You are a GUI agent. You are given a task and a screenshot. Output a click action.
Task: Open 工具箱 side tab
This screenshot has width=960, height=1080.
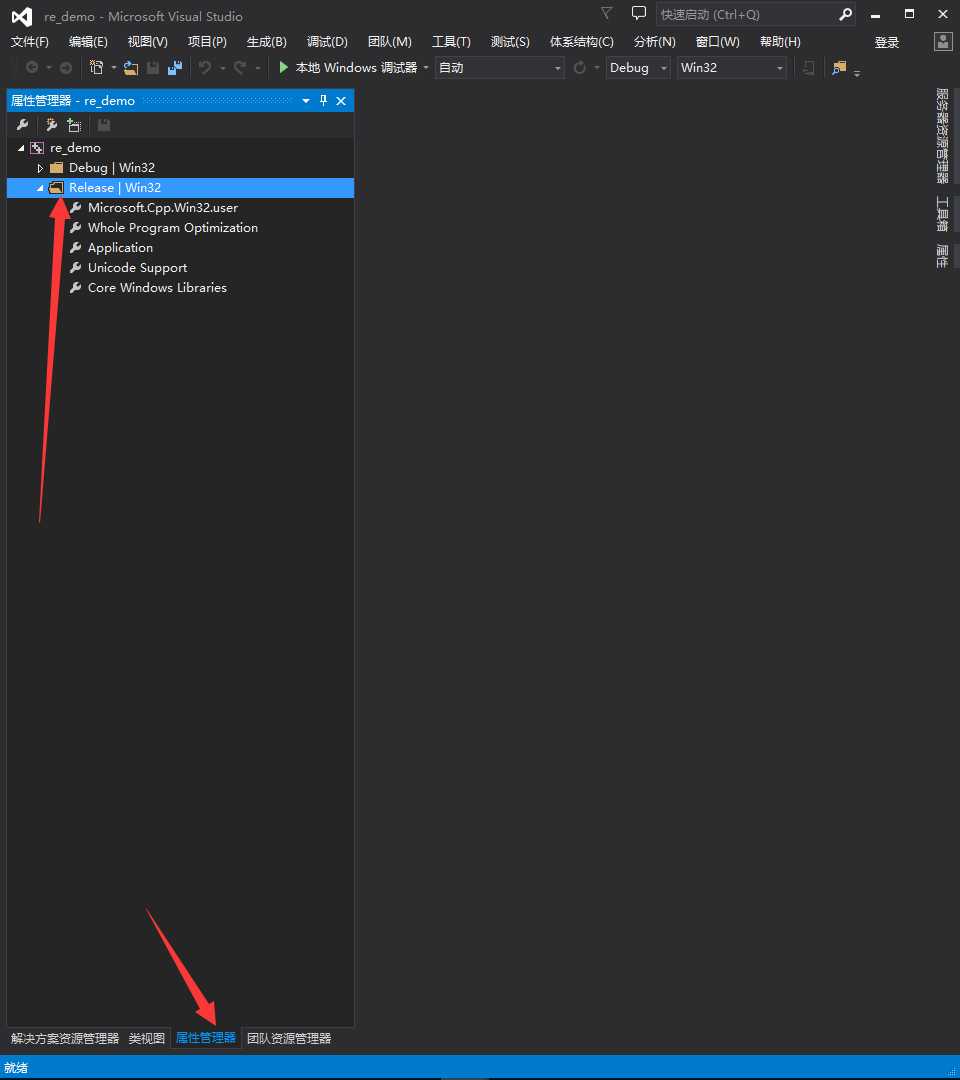point(942,214)
